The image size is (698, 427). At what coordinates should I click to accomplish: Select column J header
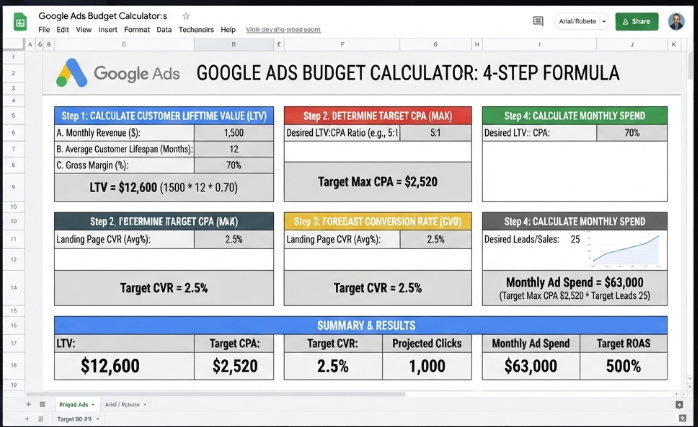pos(632,44)
